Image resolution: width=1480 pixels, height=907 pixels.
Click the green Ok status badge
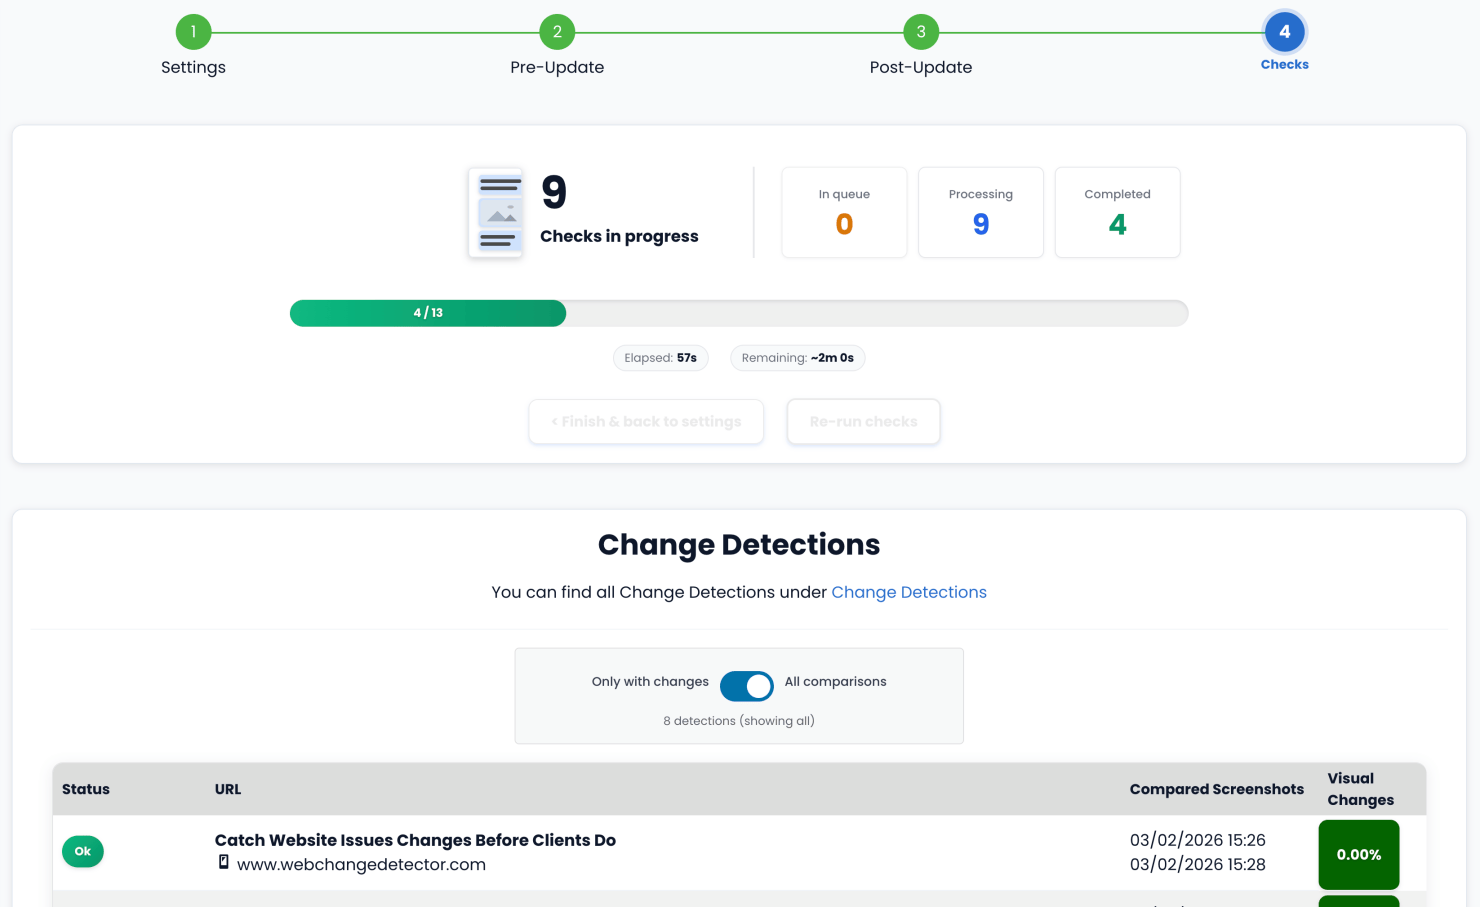point(83,851)
